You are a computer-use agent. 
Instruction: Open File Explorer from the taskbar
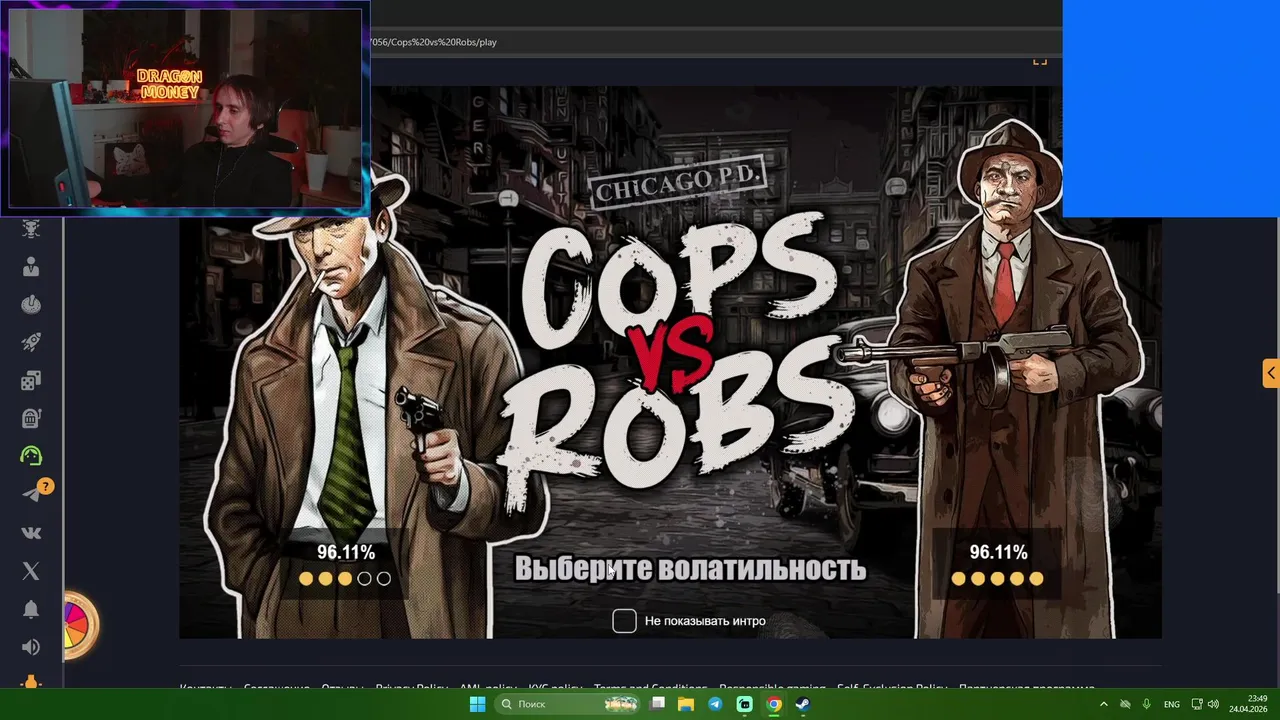click(686, 704)
